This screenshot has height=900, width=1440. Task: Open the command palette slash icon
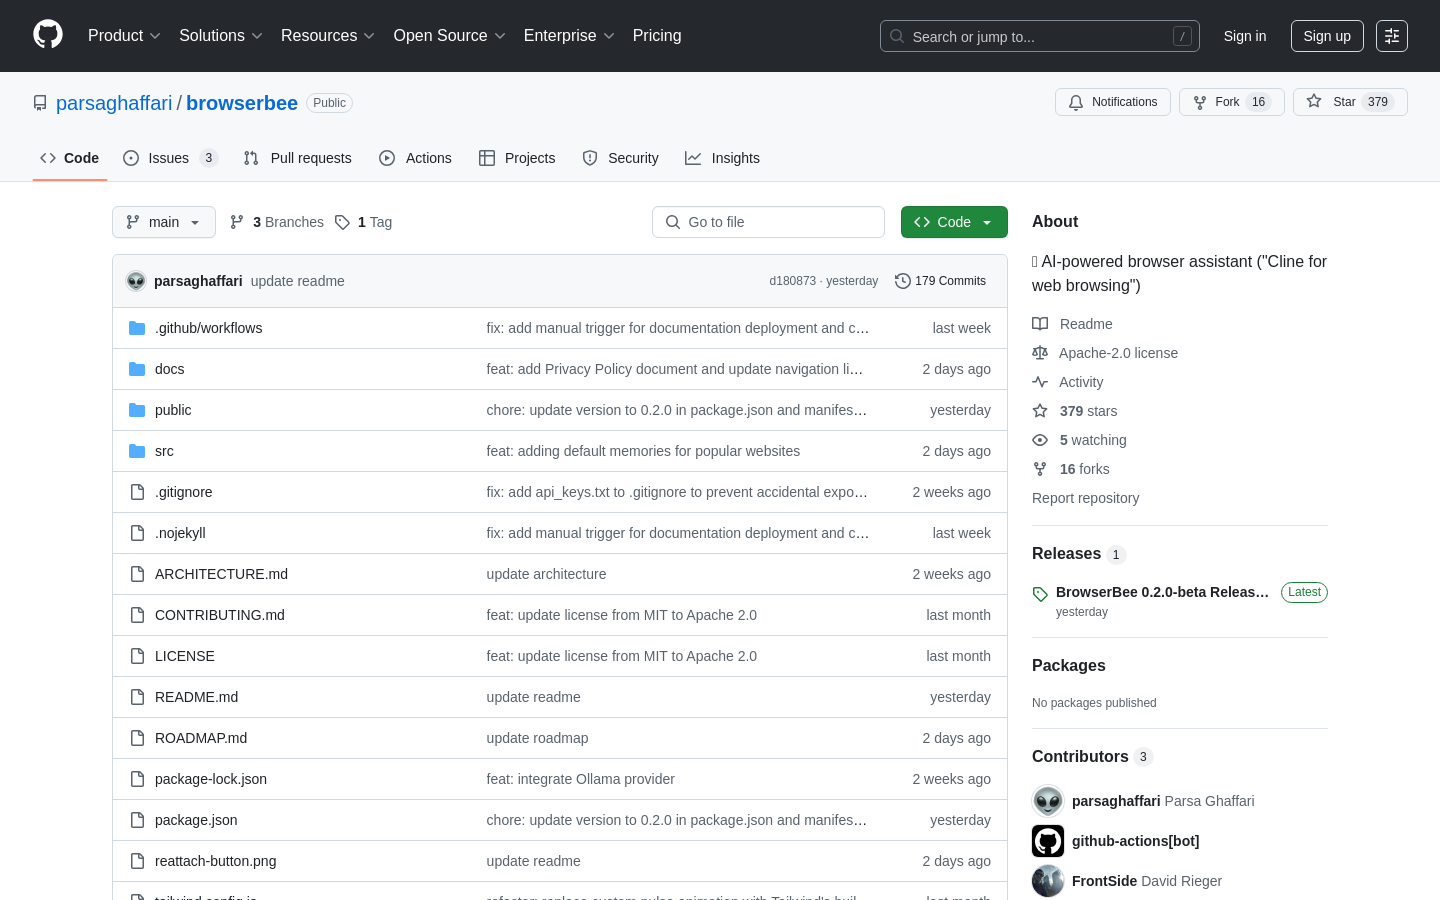[1182, 36]
